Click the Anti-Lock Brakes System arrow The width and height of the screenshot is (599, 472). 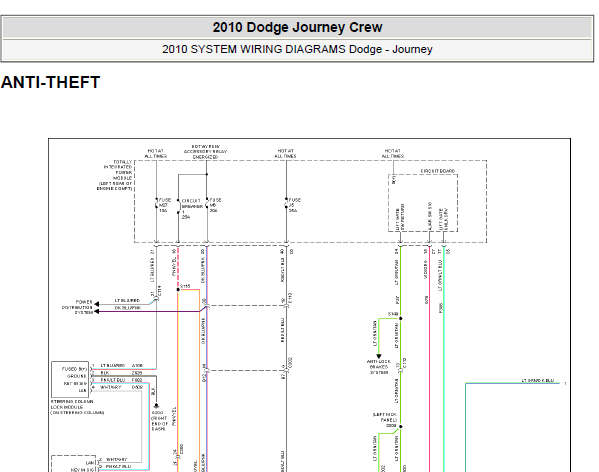coord(379,356)
